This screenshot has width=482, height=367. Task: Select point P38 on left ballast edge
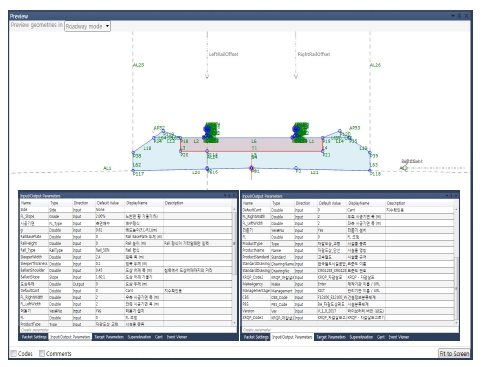click(x=133, y=153)
